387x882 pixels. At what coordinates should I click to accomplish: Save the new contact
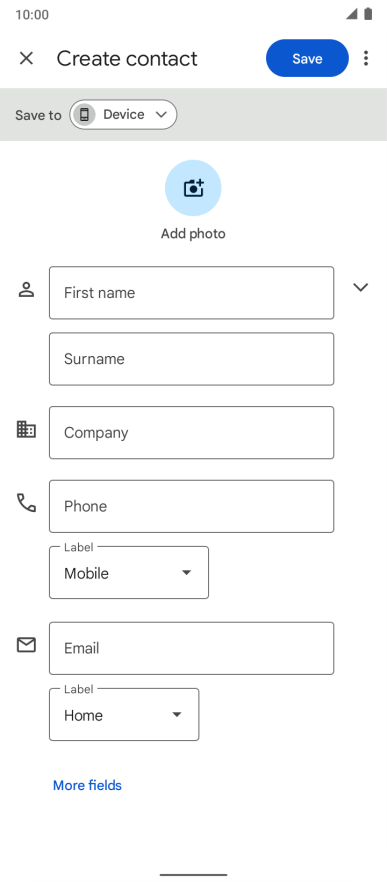[x=307, y=58]
